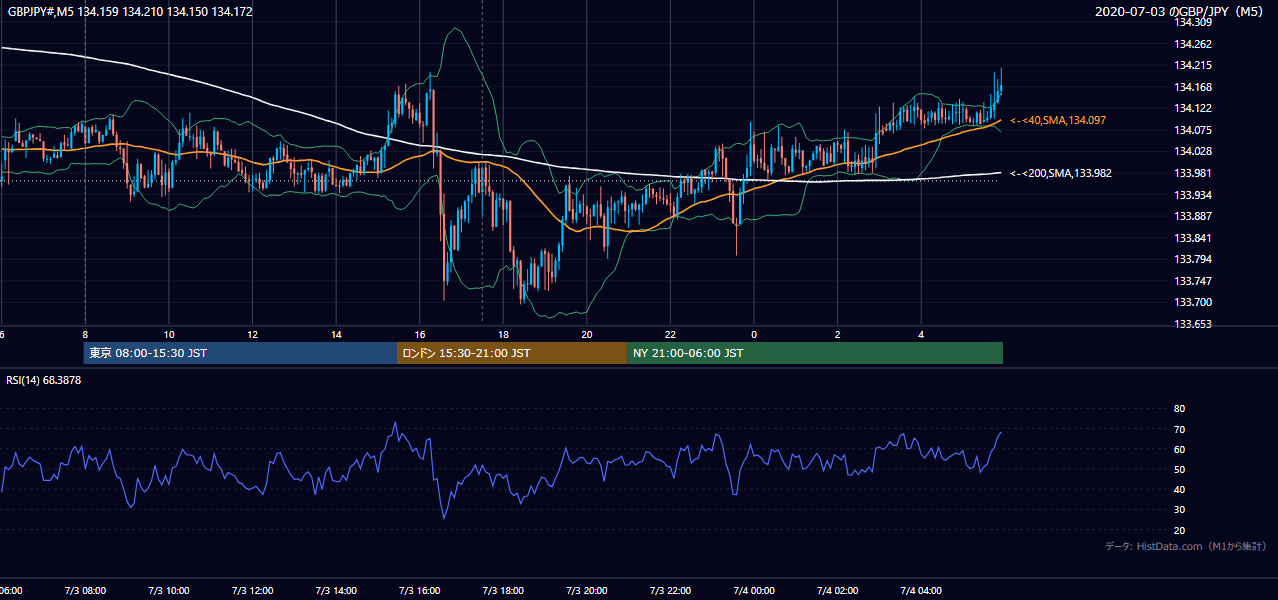This screenshot has height=600, width=1278.
Task: Click price axis value 133.981
Action: (1192, 173)
